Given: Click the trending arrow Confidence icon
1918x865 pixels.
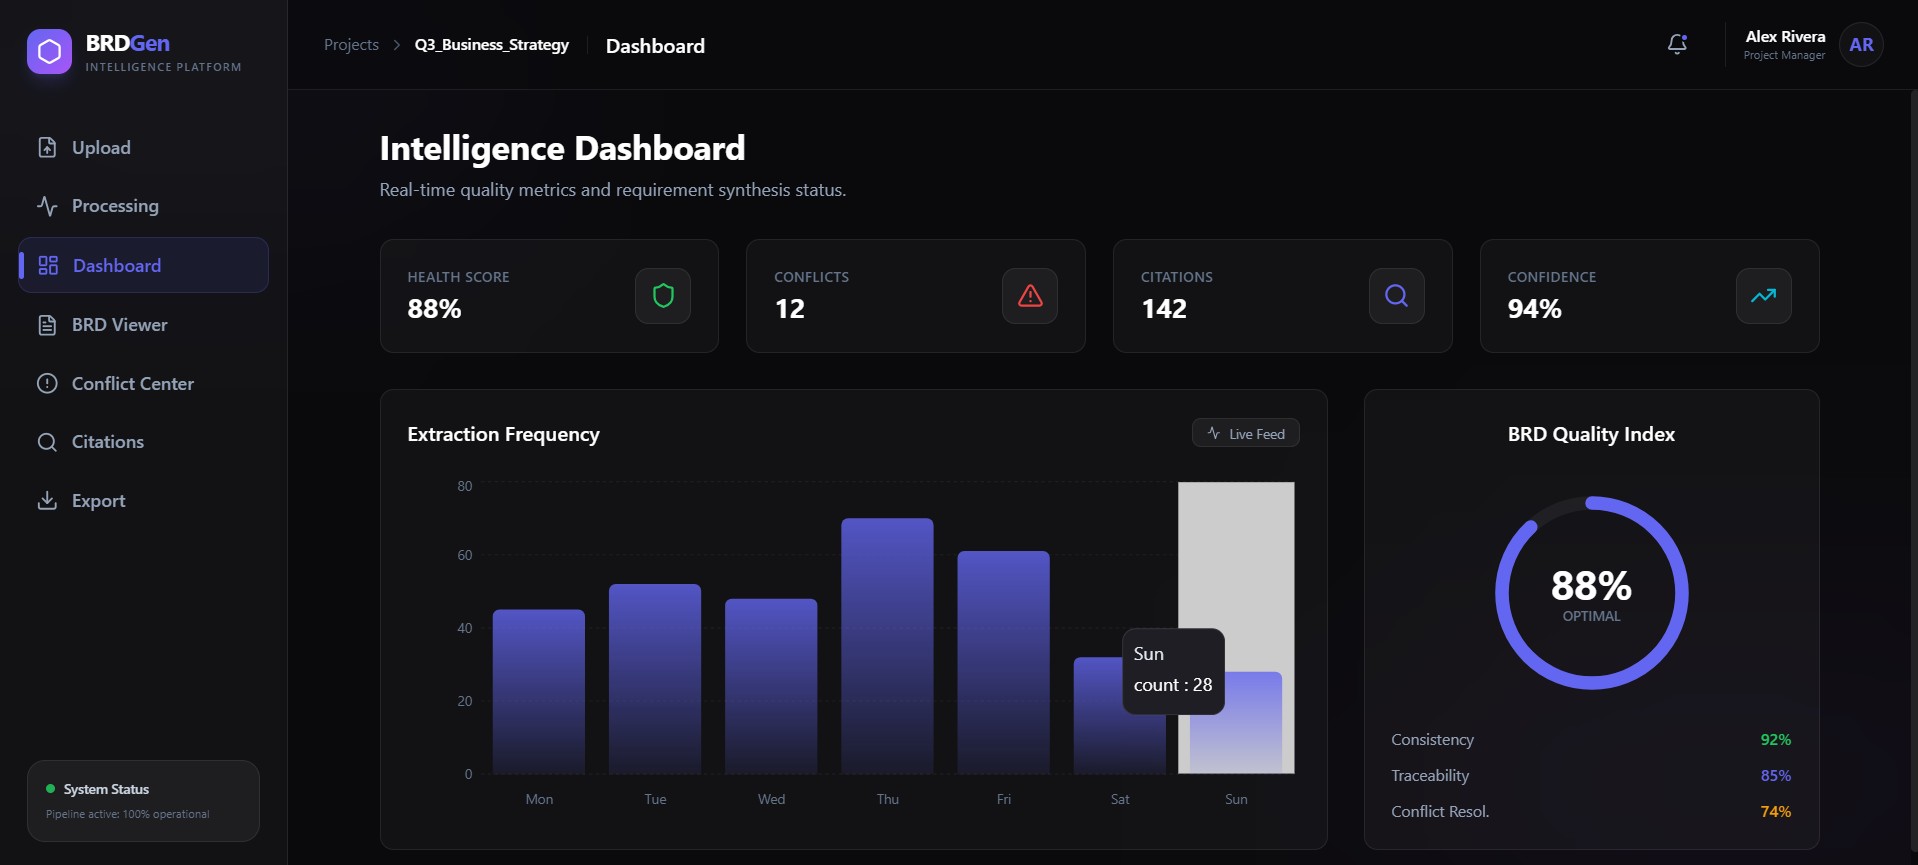Looking at the screenshot, I should (1763, 296).
